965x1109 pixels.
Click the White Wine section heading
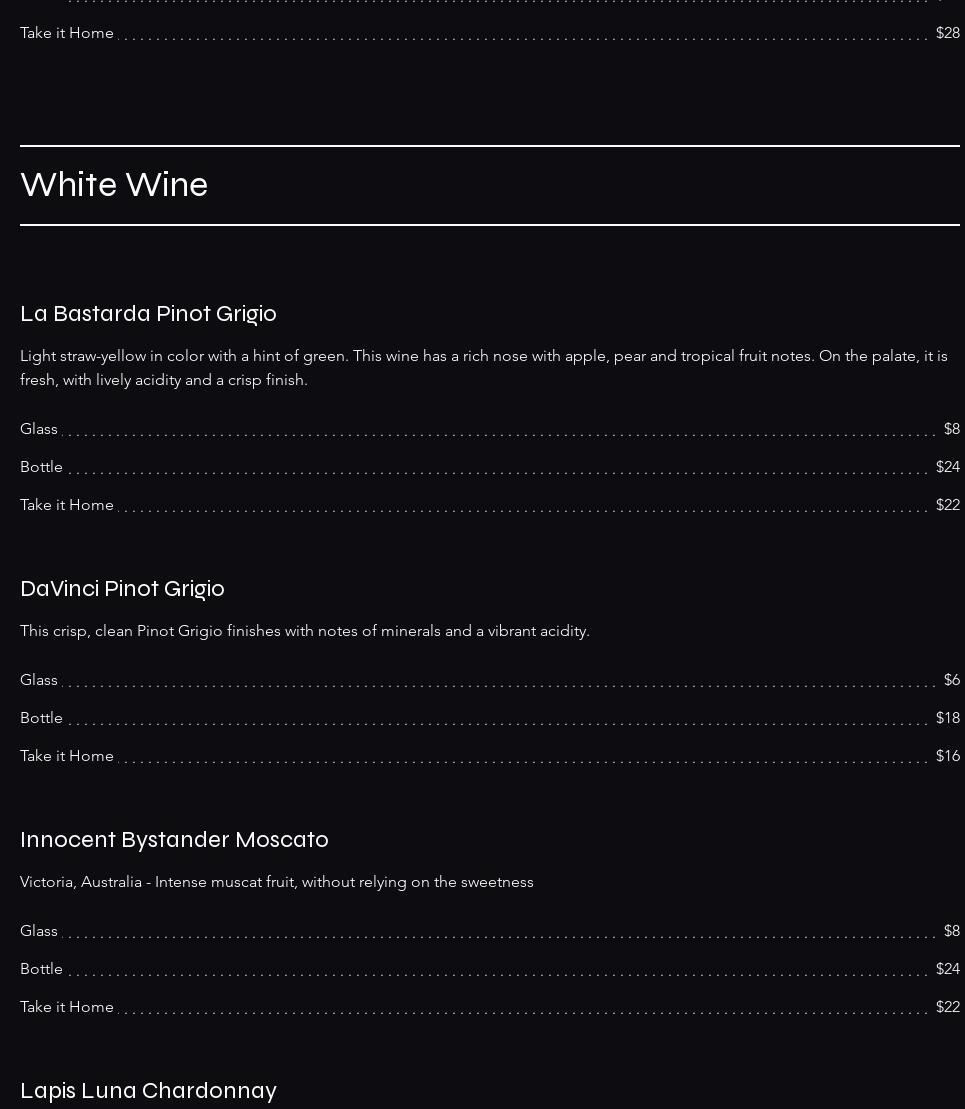(x=114, y=185)
